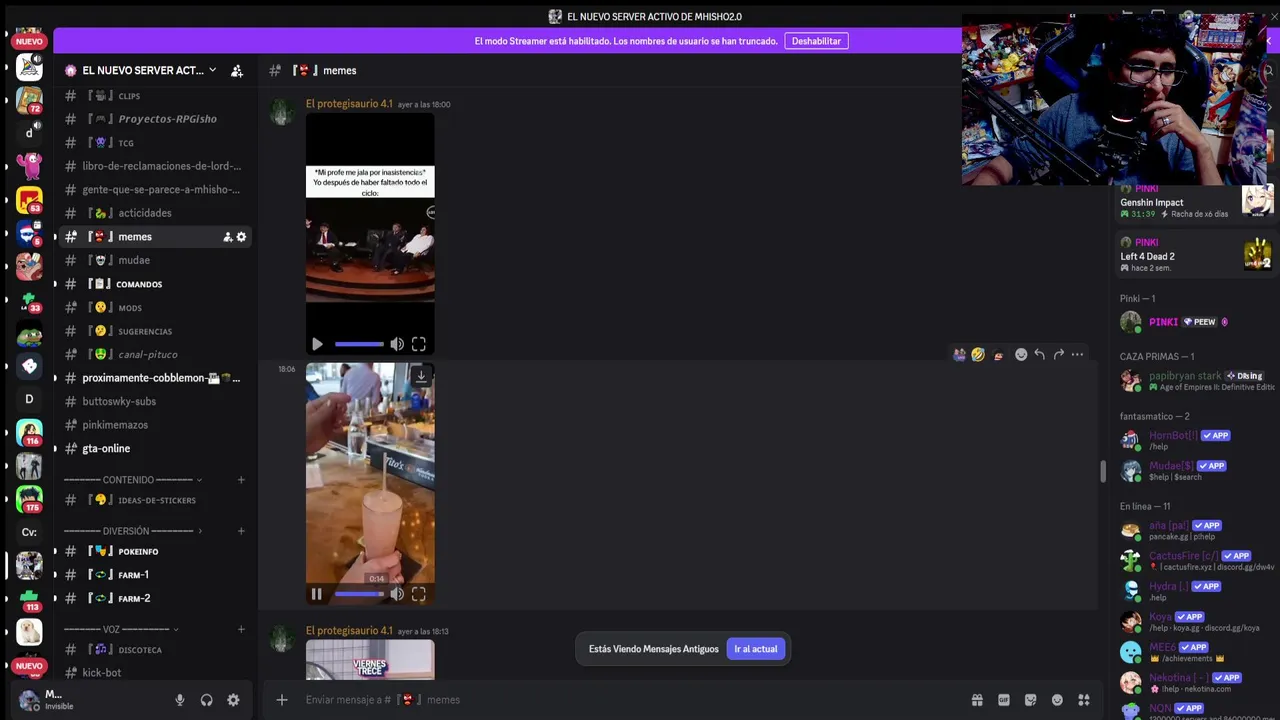Click 'Deshabilitar' streamer mode button
This screenshot has width=1280, height=720.
pyautogui.click(x=816, y=41)
